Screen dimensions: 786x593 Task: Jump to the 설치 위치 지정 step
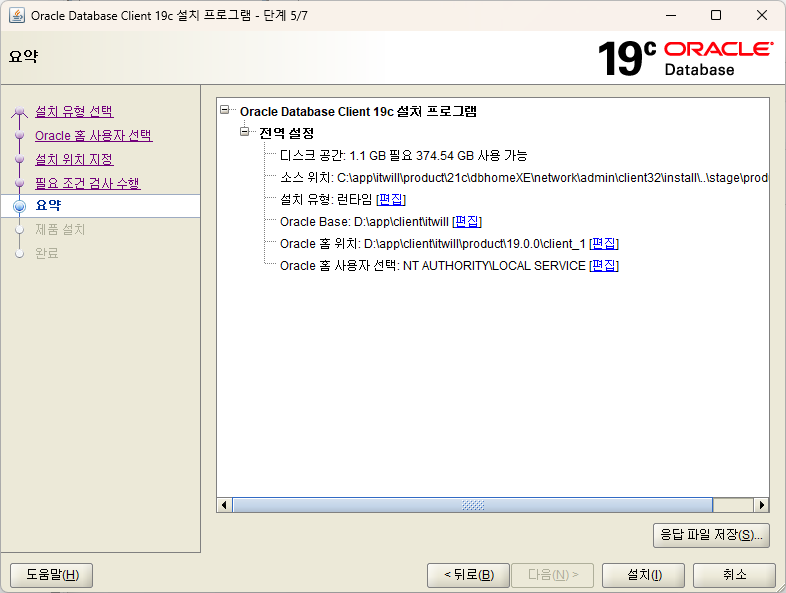click(74, 159)
